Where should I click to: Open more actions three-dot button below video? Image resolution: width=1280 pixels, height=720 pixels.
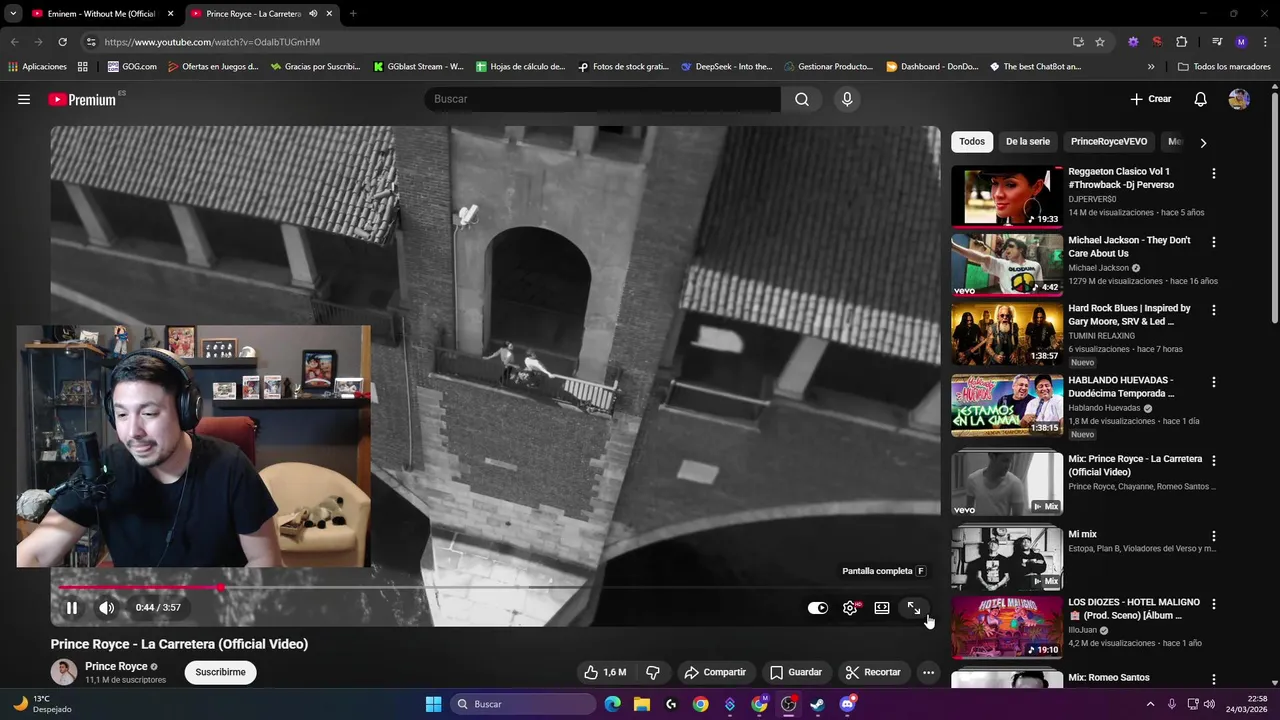(928, 672)
